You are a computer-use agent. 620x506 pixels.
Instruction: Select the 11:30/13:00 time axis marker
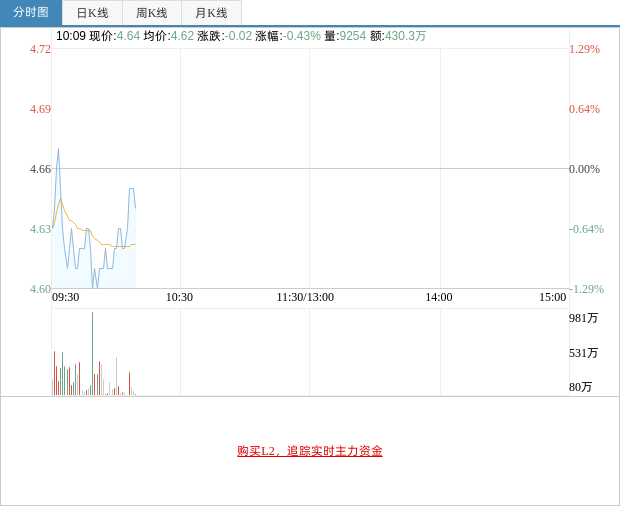click(305, 297)
